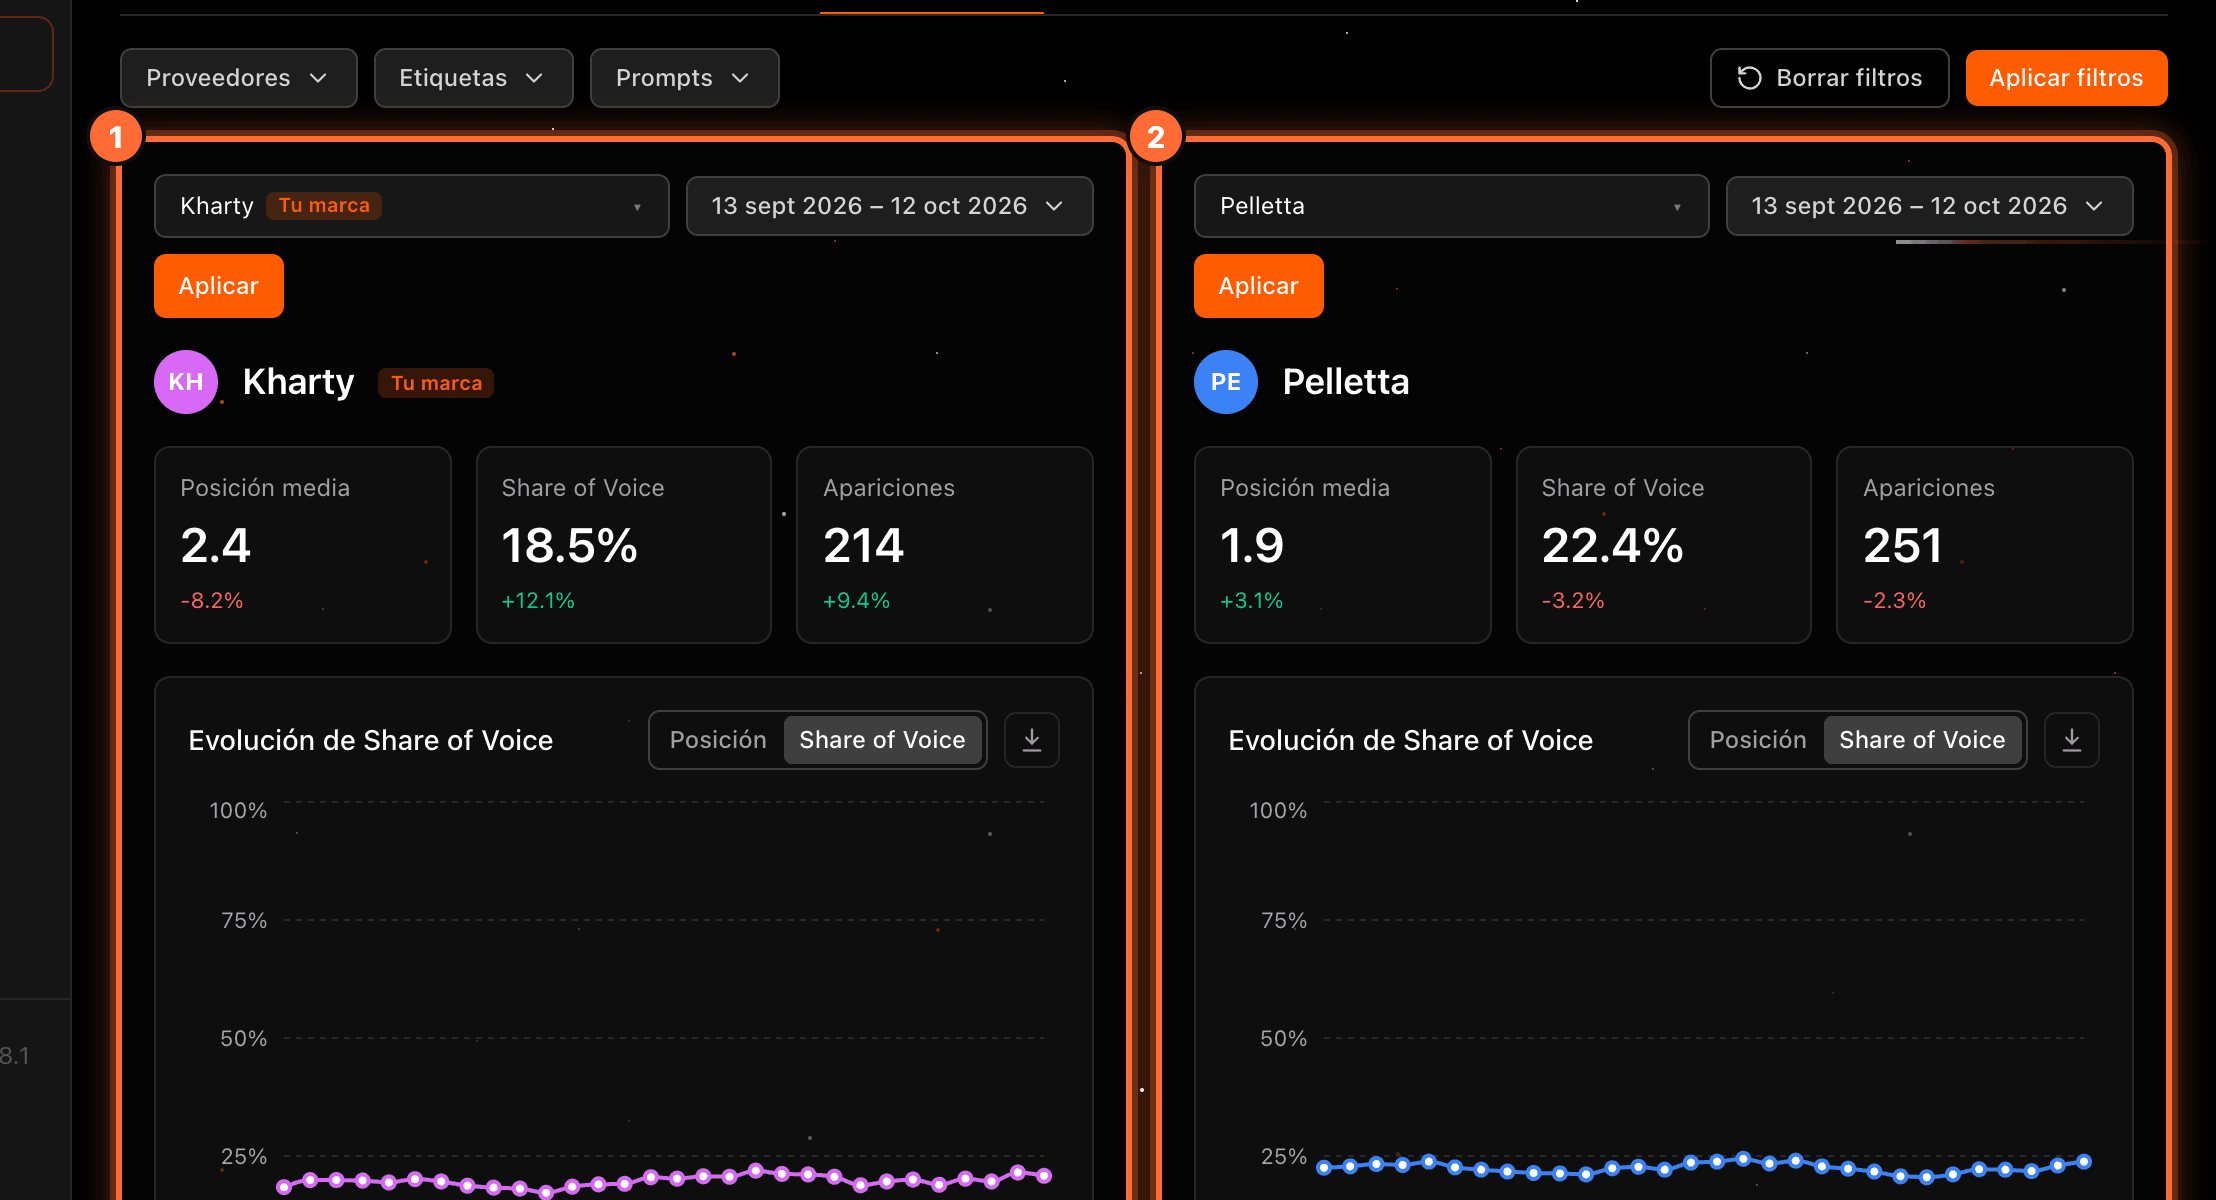The image size is (2216, 1200).
Task: Open the Pelletta brand selector
Action: click(x=1451, y=206)
